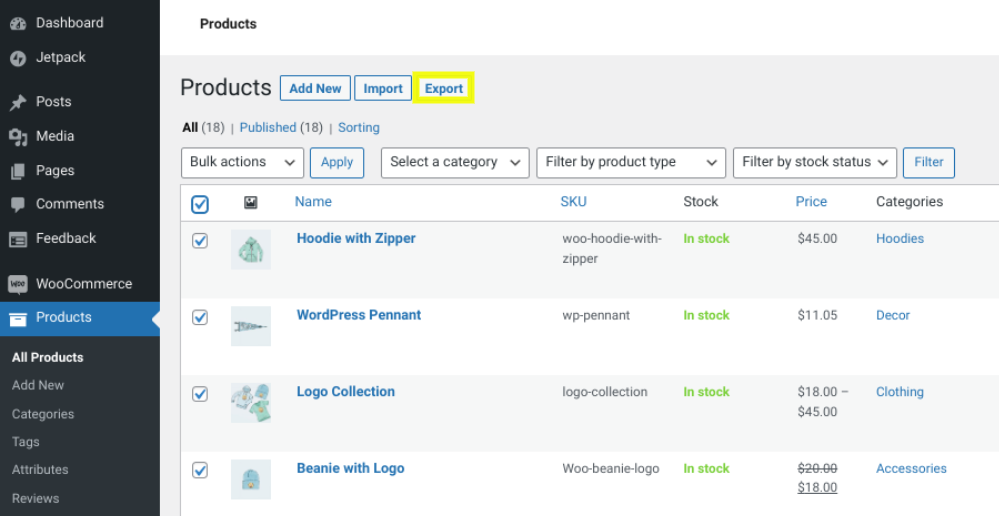Click the image column header icon
This screenshot has width=999, height=516.
pyautogui.click(x=251, y=202)
